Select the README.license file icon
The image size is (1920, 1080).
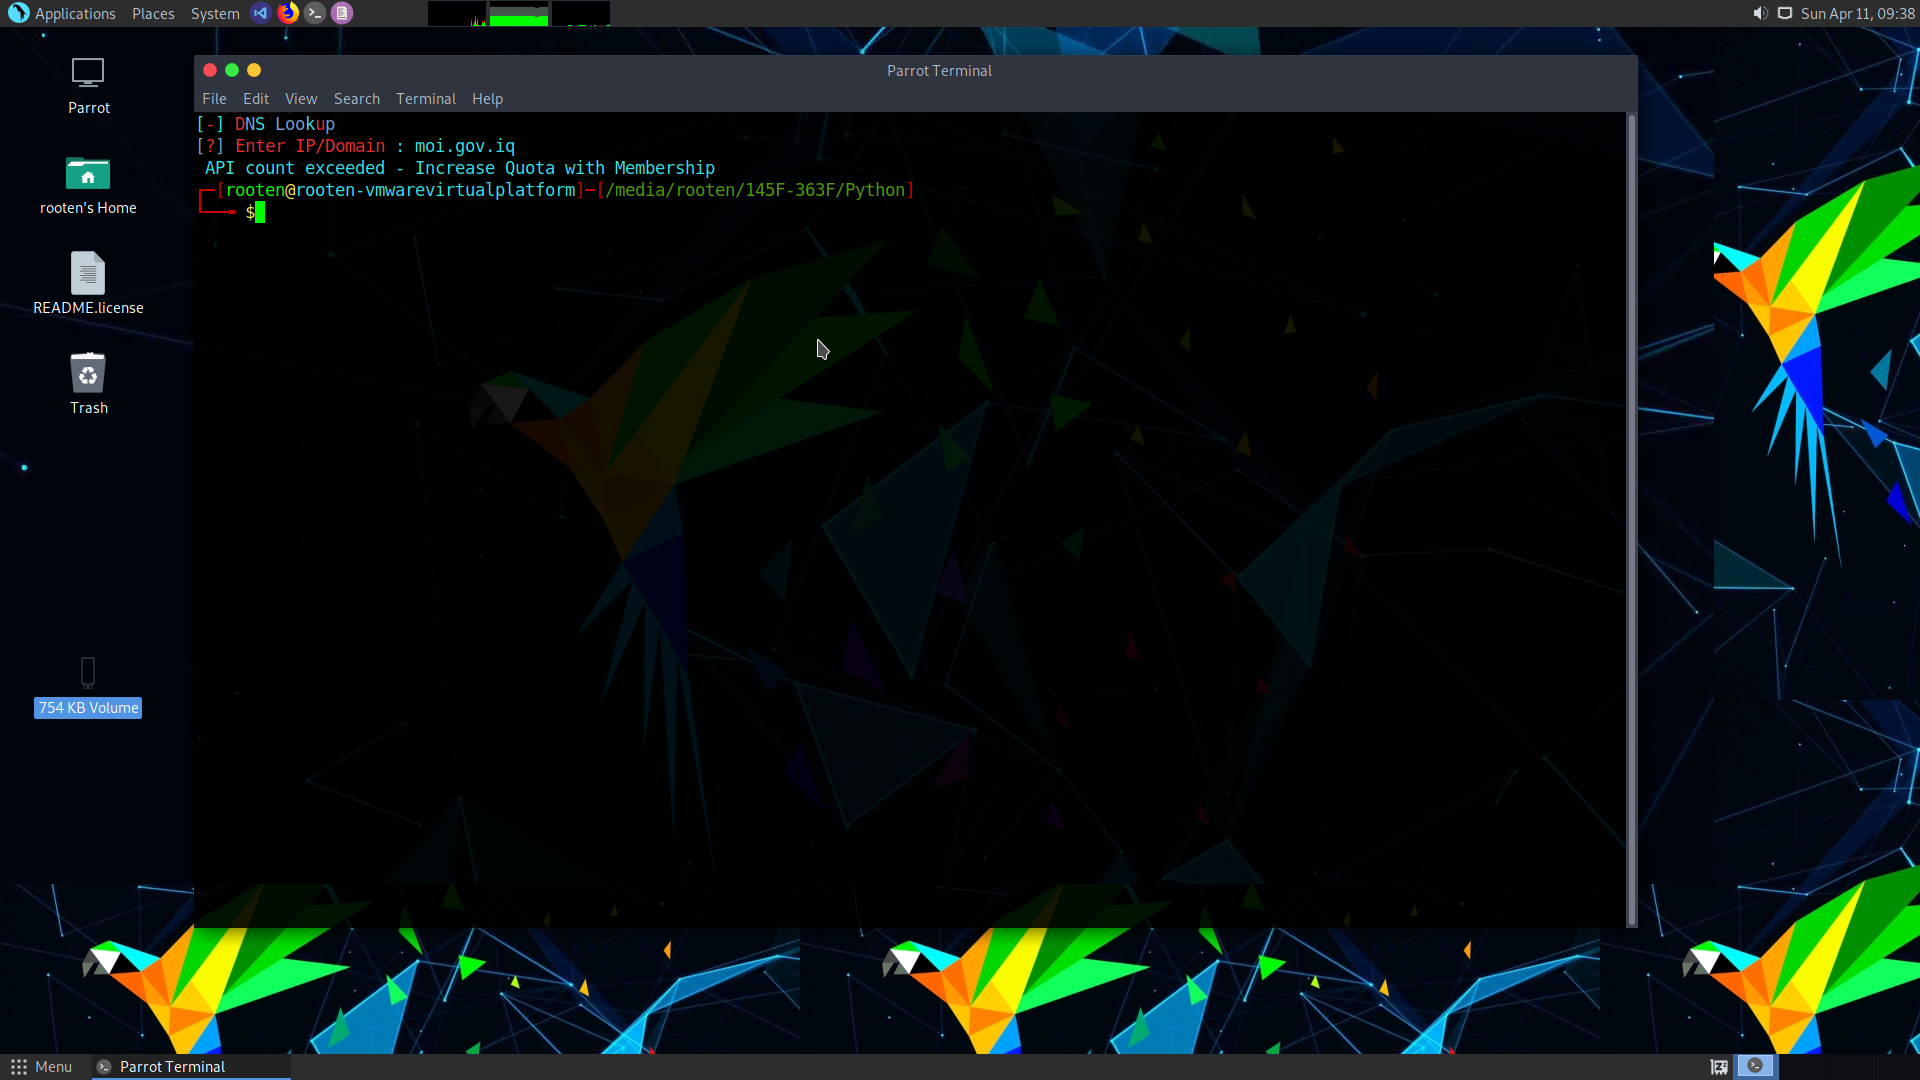pyautogui.click(x=88, y=273)
